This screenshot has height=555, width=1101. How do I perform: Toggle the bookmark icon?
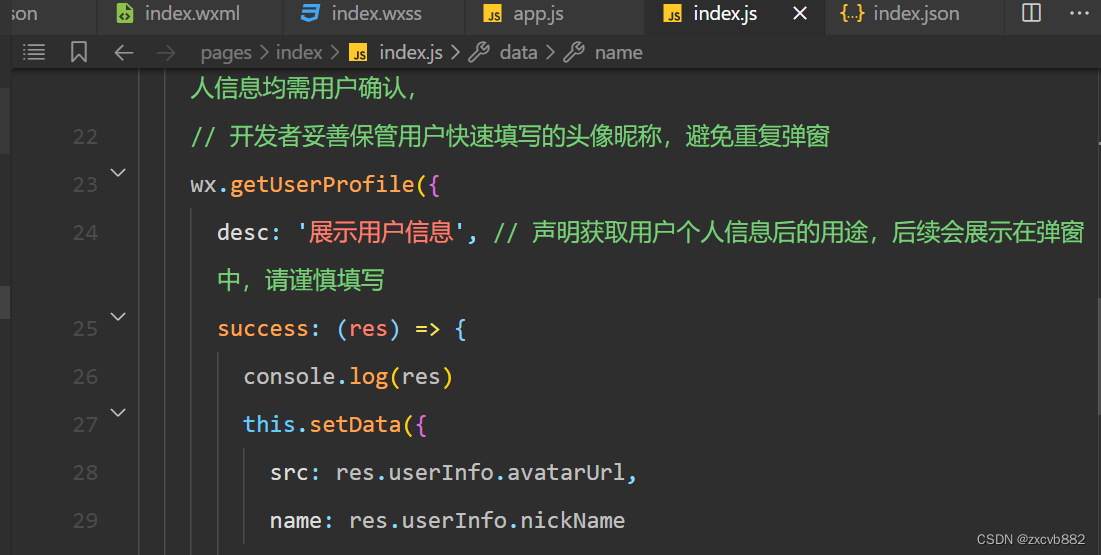(79, 52)
